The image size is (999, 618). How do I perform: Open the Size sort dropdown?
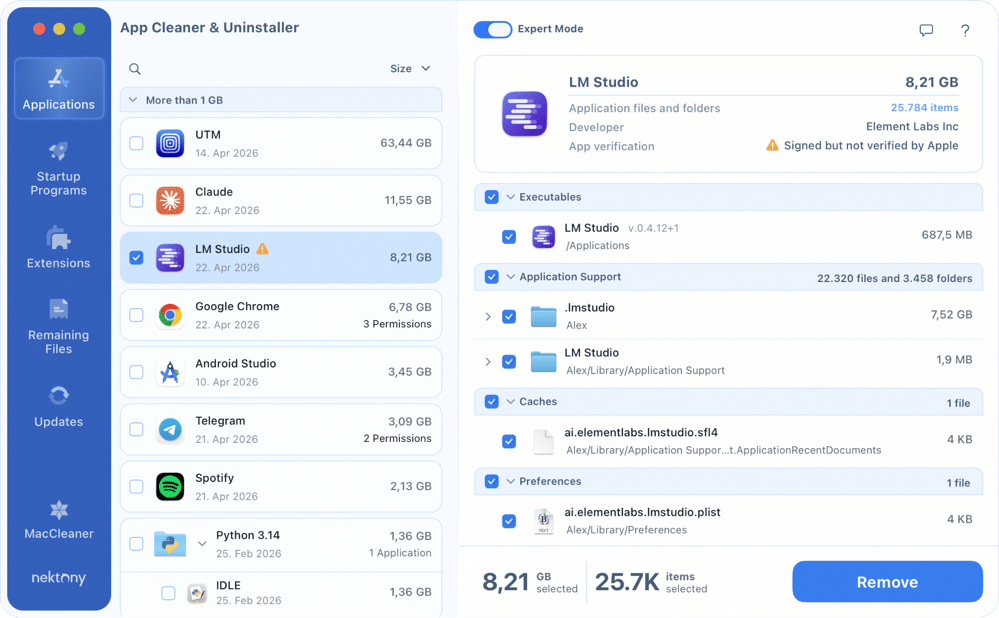click(x=410, y=69)
